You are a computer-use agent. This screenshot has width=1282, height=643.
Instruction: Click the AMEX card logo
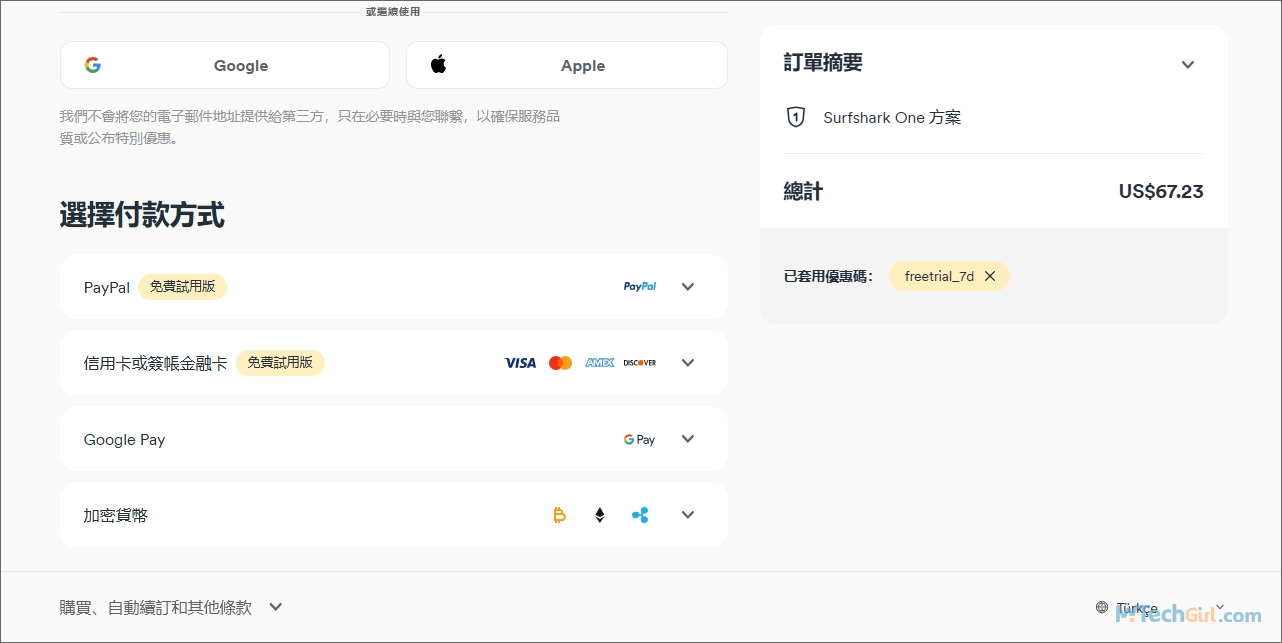[600, 363]
